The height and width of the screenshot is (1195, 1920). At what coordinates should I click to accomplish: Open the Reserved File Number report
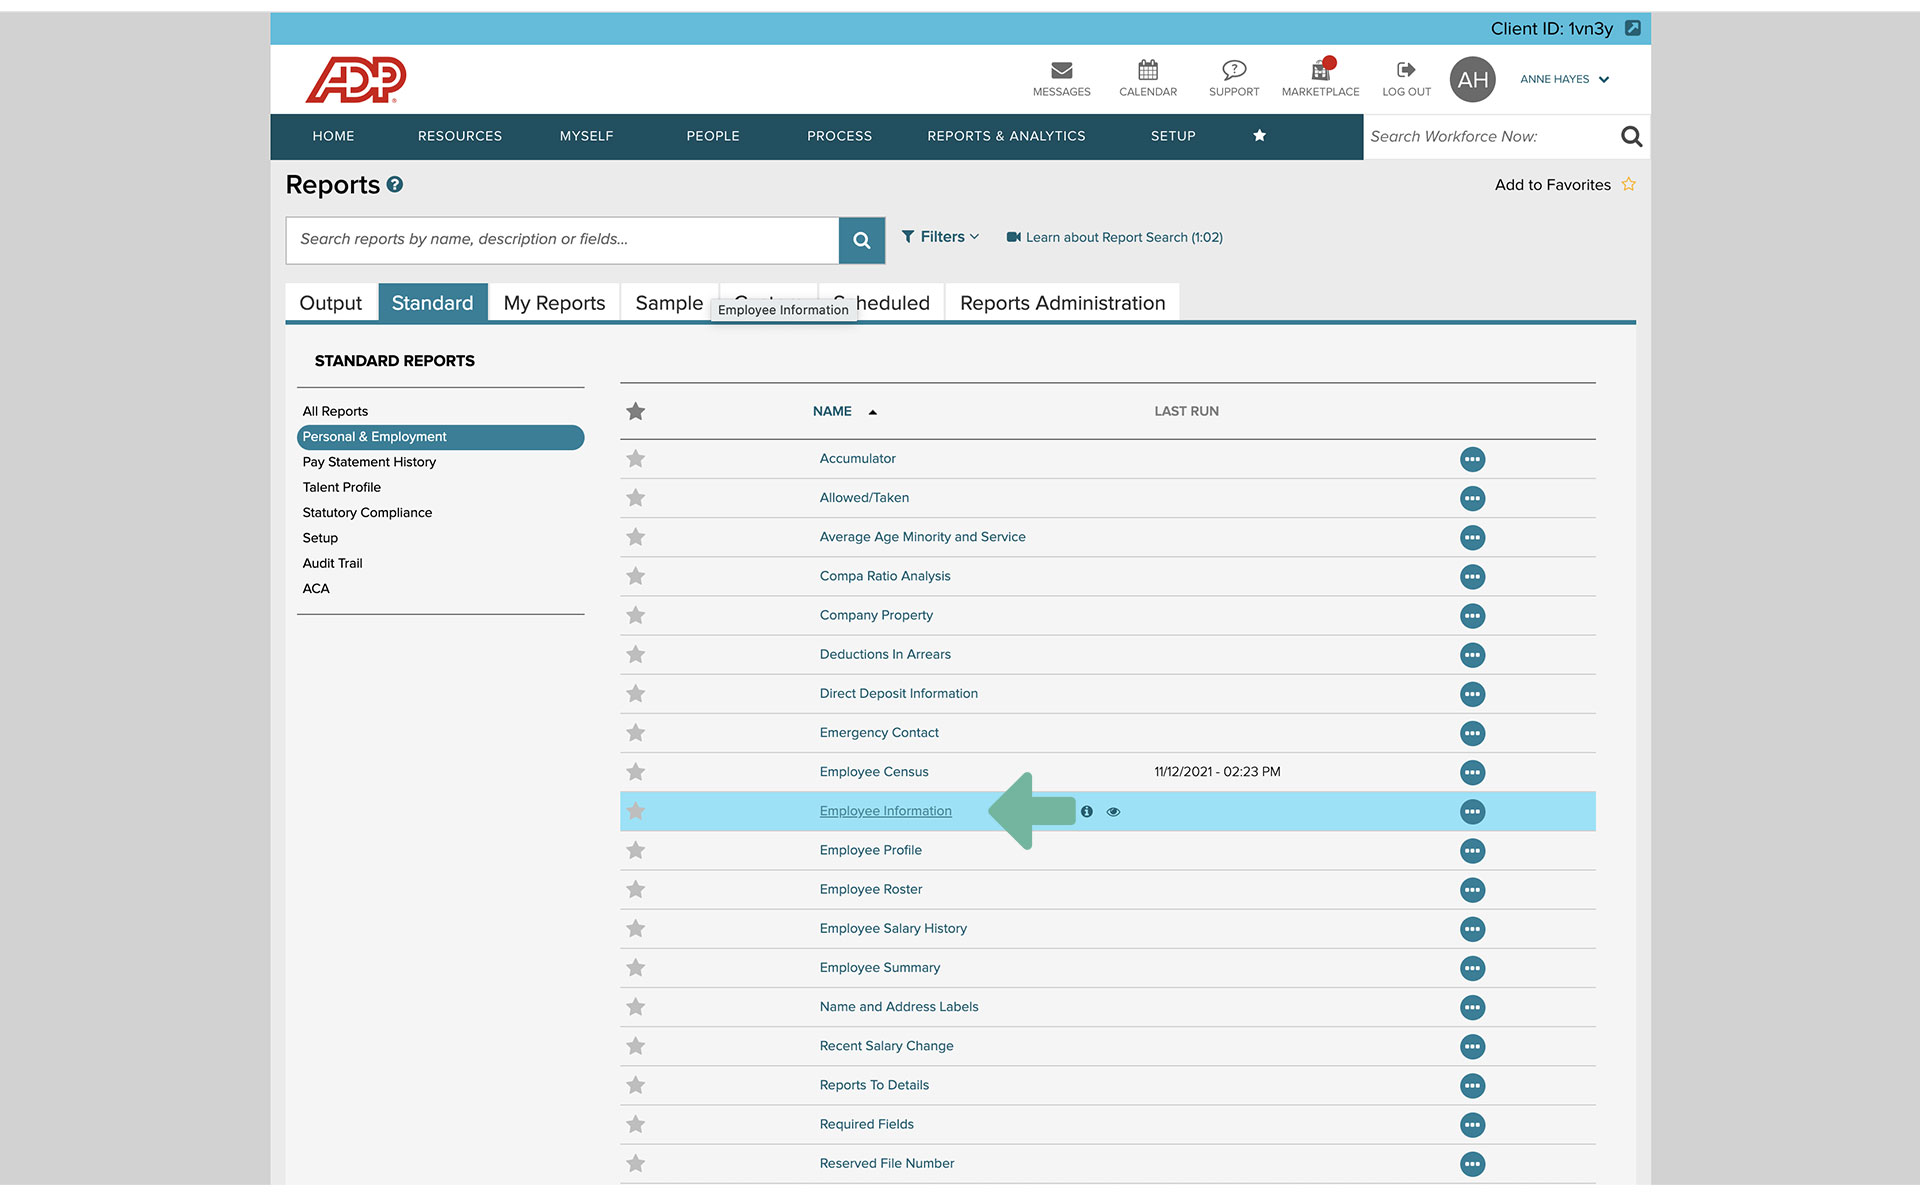coord(887,1164)
